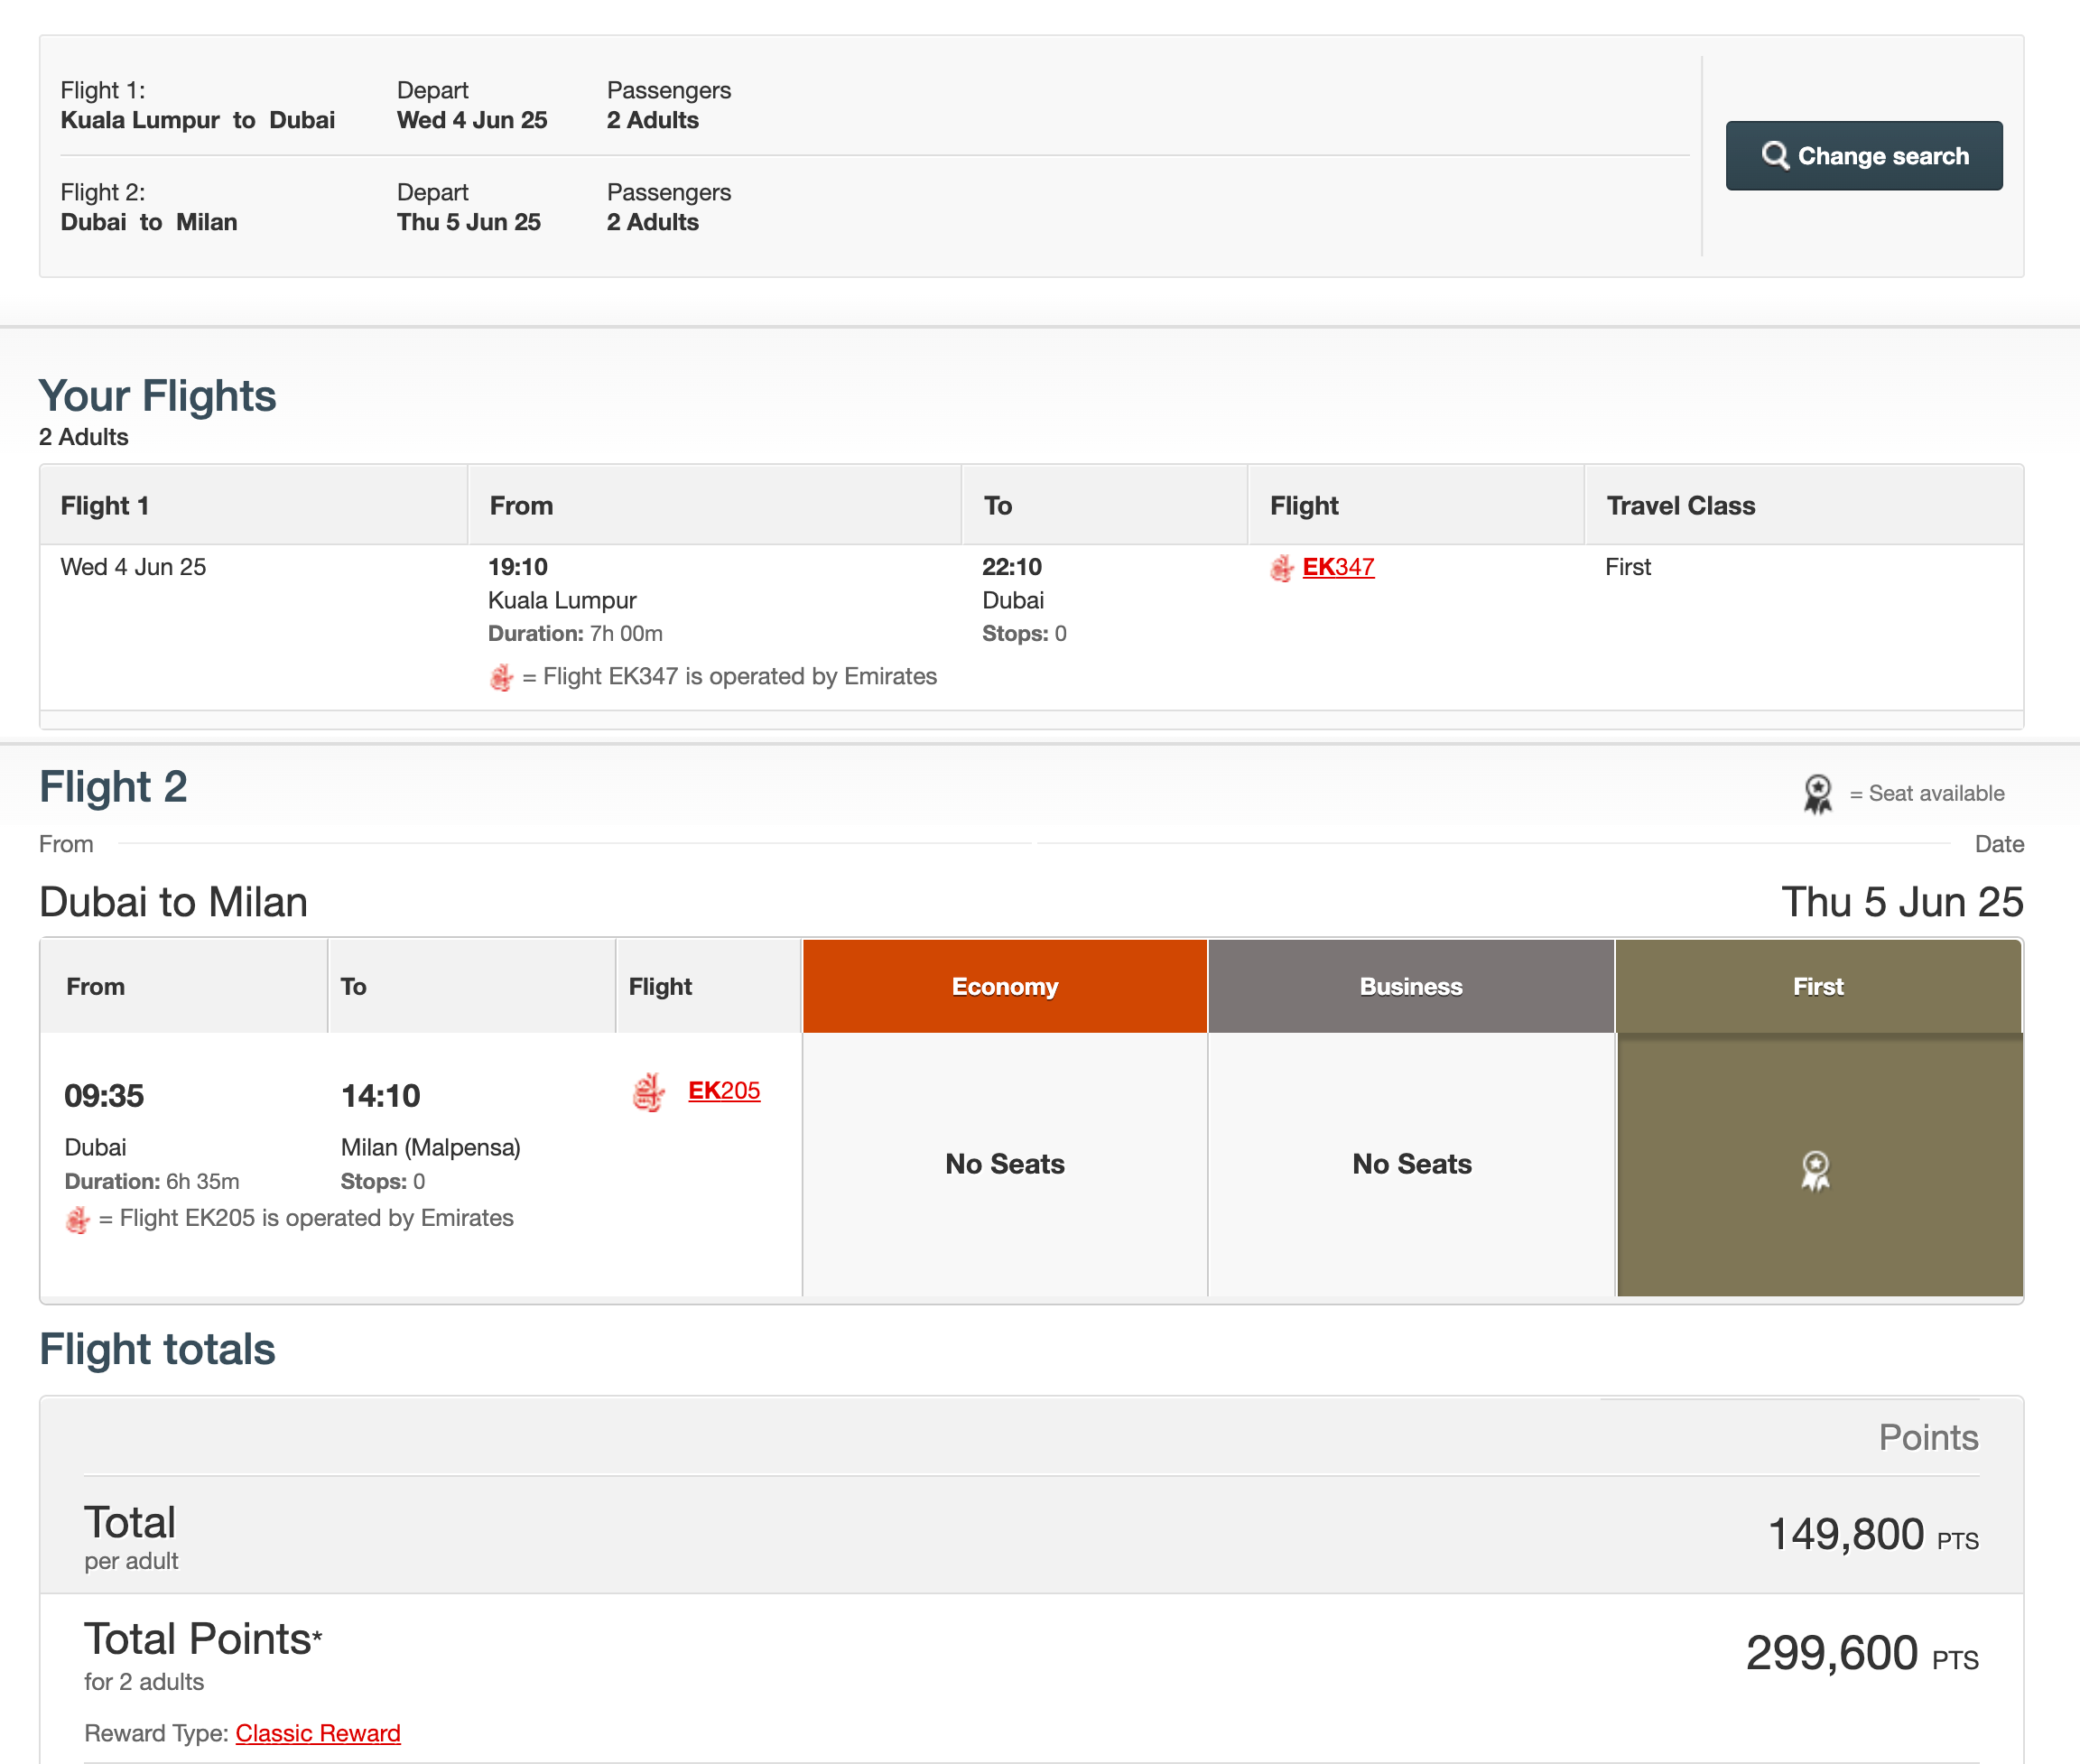Click the 'Thu 5 Jun 25' large date heading
Image resolution: width=2080 pixels, height=1764 pixels.
1902,902
